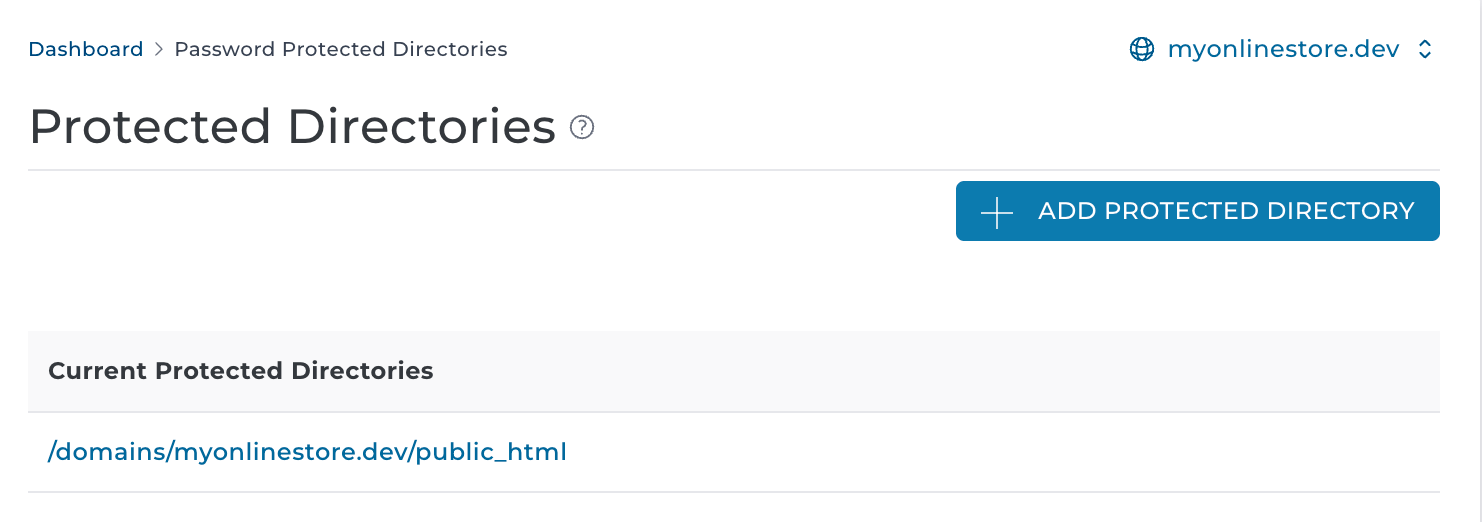1482x522 pixels.
Task: Click the plus icon on Add button
Action: [996, 212]
